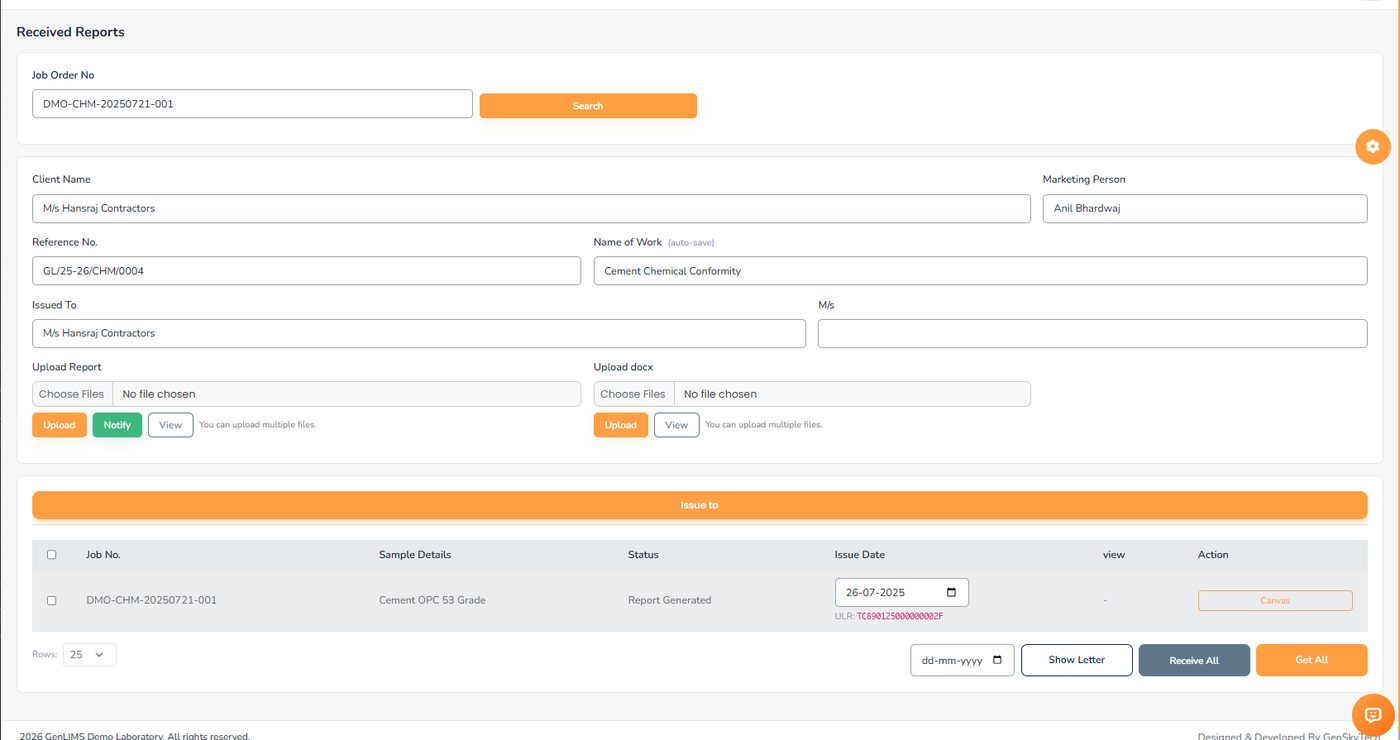This screenshot has width=1400, height=740.
Task: Click the Report Generated status cell
Action: [x=670, y=601]
